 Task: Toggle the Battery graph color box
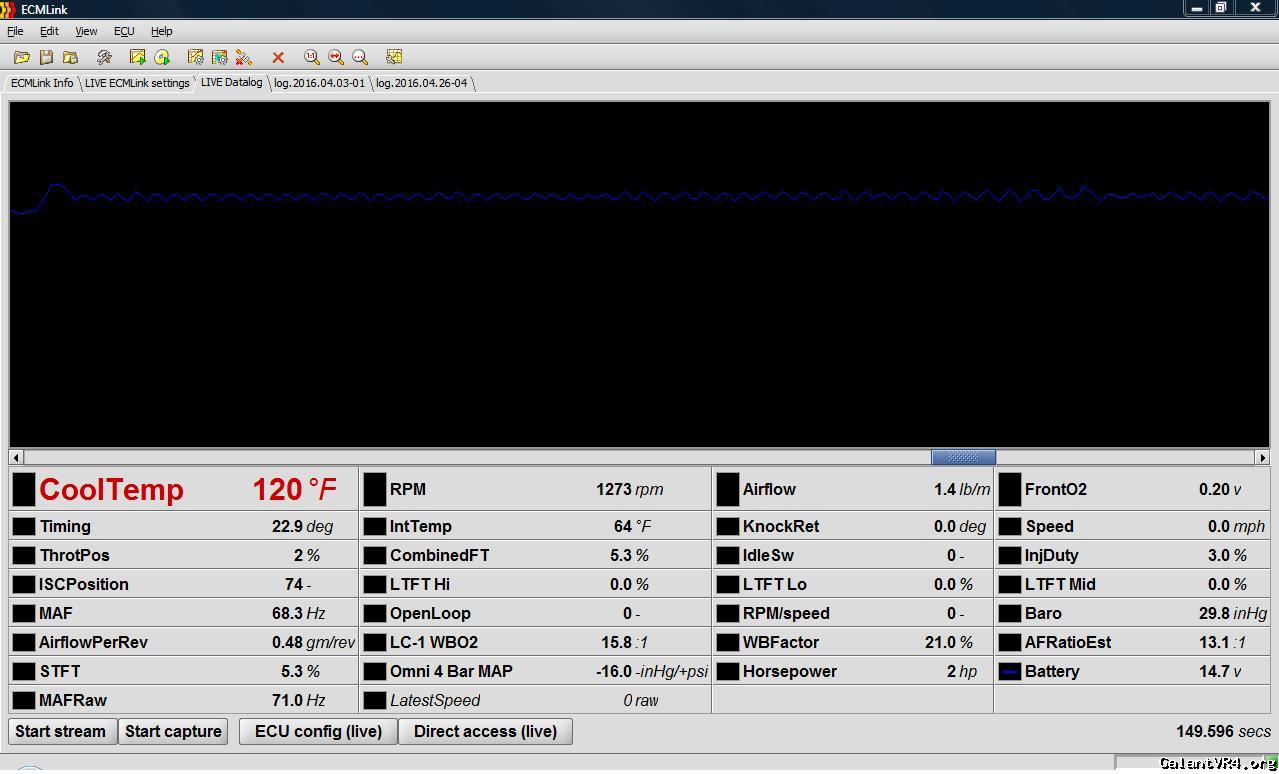tap(1010, 672)
